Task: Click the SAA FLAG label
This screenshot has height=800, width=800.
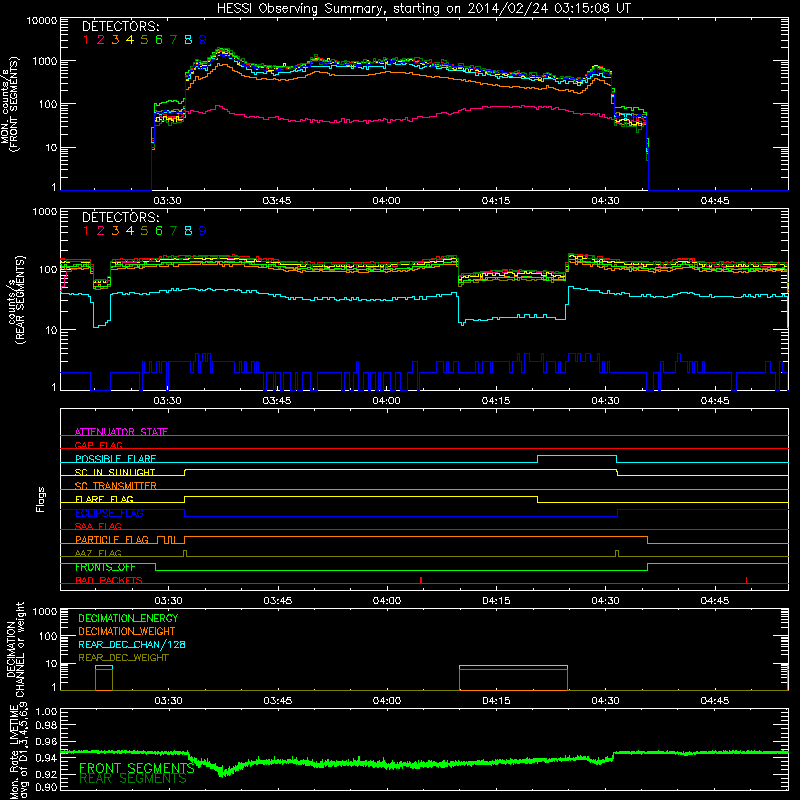Action: [98, 526]
